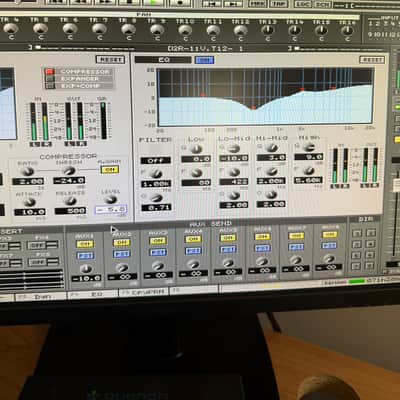The height and width of the screenshot is (400, 400).
Task: Toggle AUX1 send ON button
Action: 85,244
